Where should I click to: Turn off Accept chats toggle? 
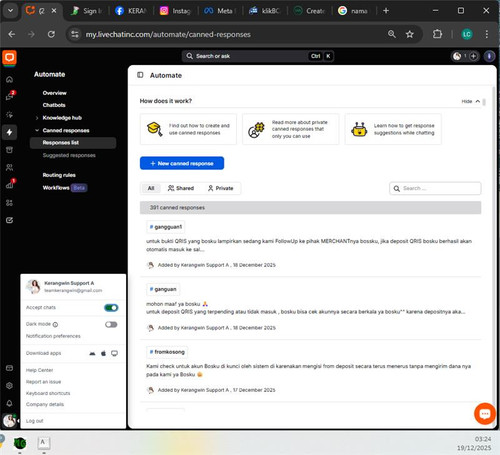pos(111,308)
